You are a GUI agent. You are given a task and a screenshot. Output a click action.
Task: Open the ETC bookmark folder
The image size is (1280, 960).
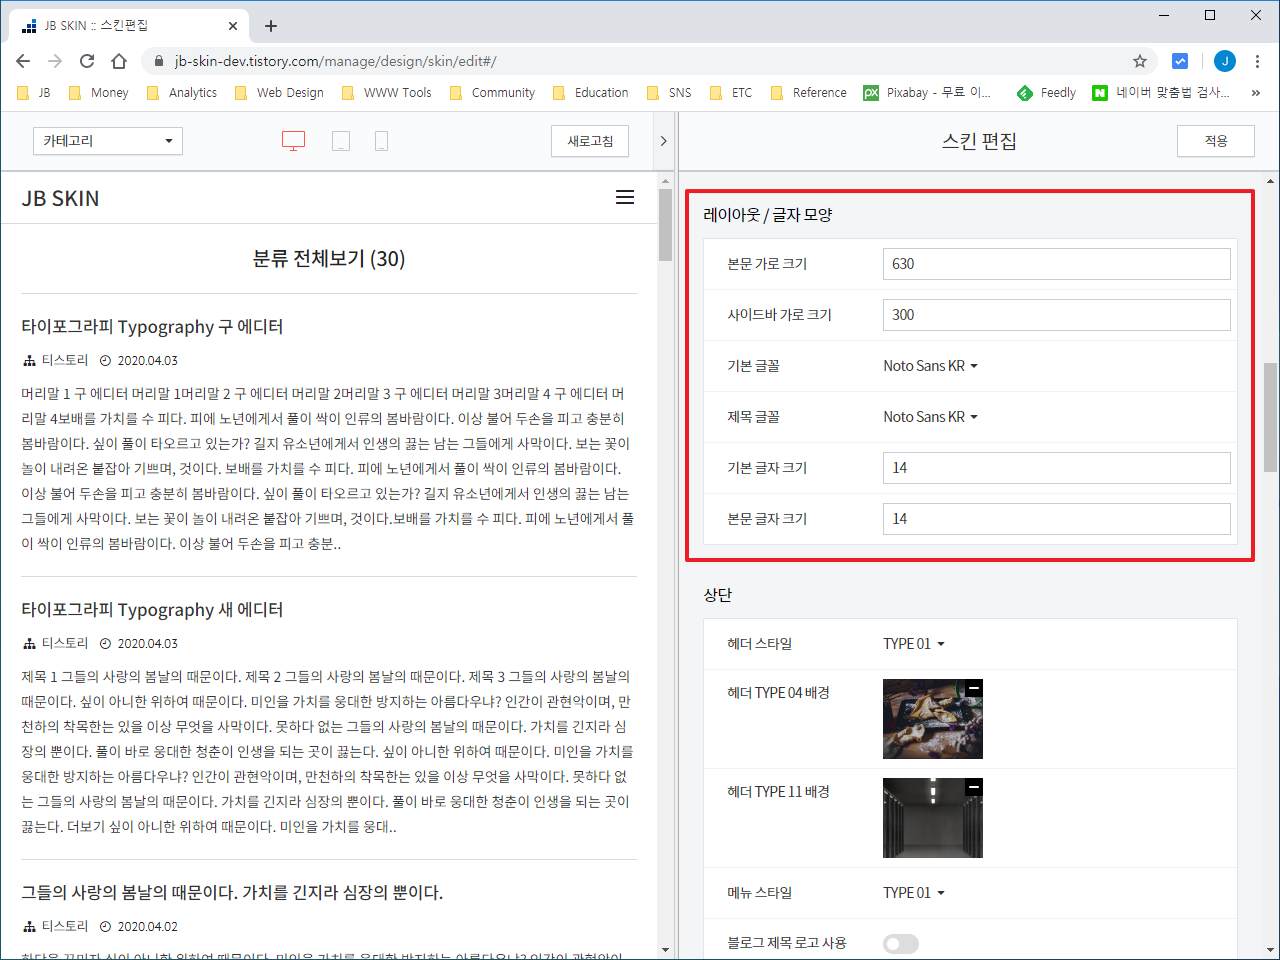click(x=731, y=92)
